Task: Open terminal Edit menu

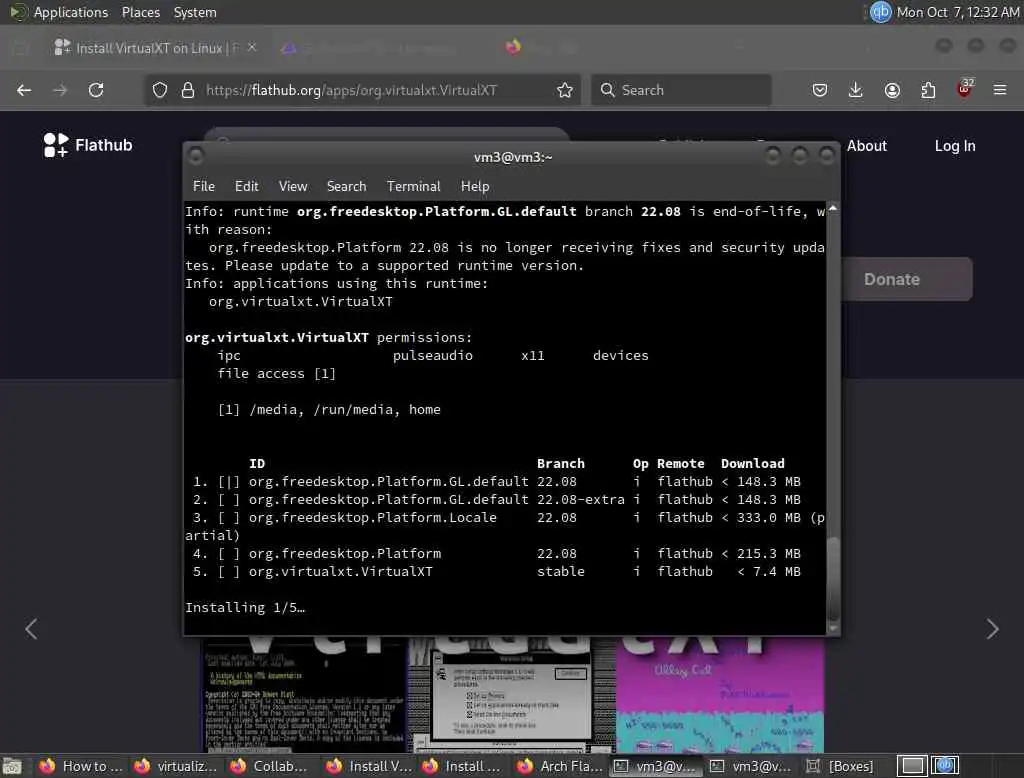Action: [x=246, y=186]
